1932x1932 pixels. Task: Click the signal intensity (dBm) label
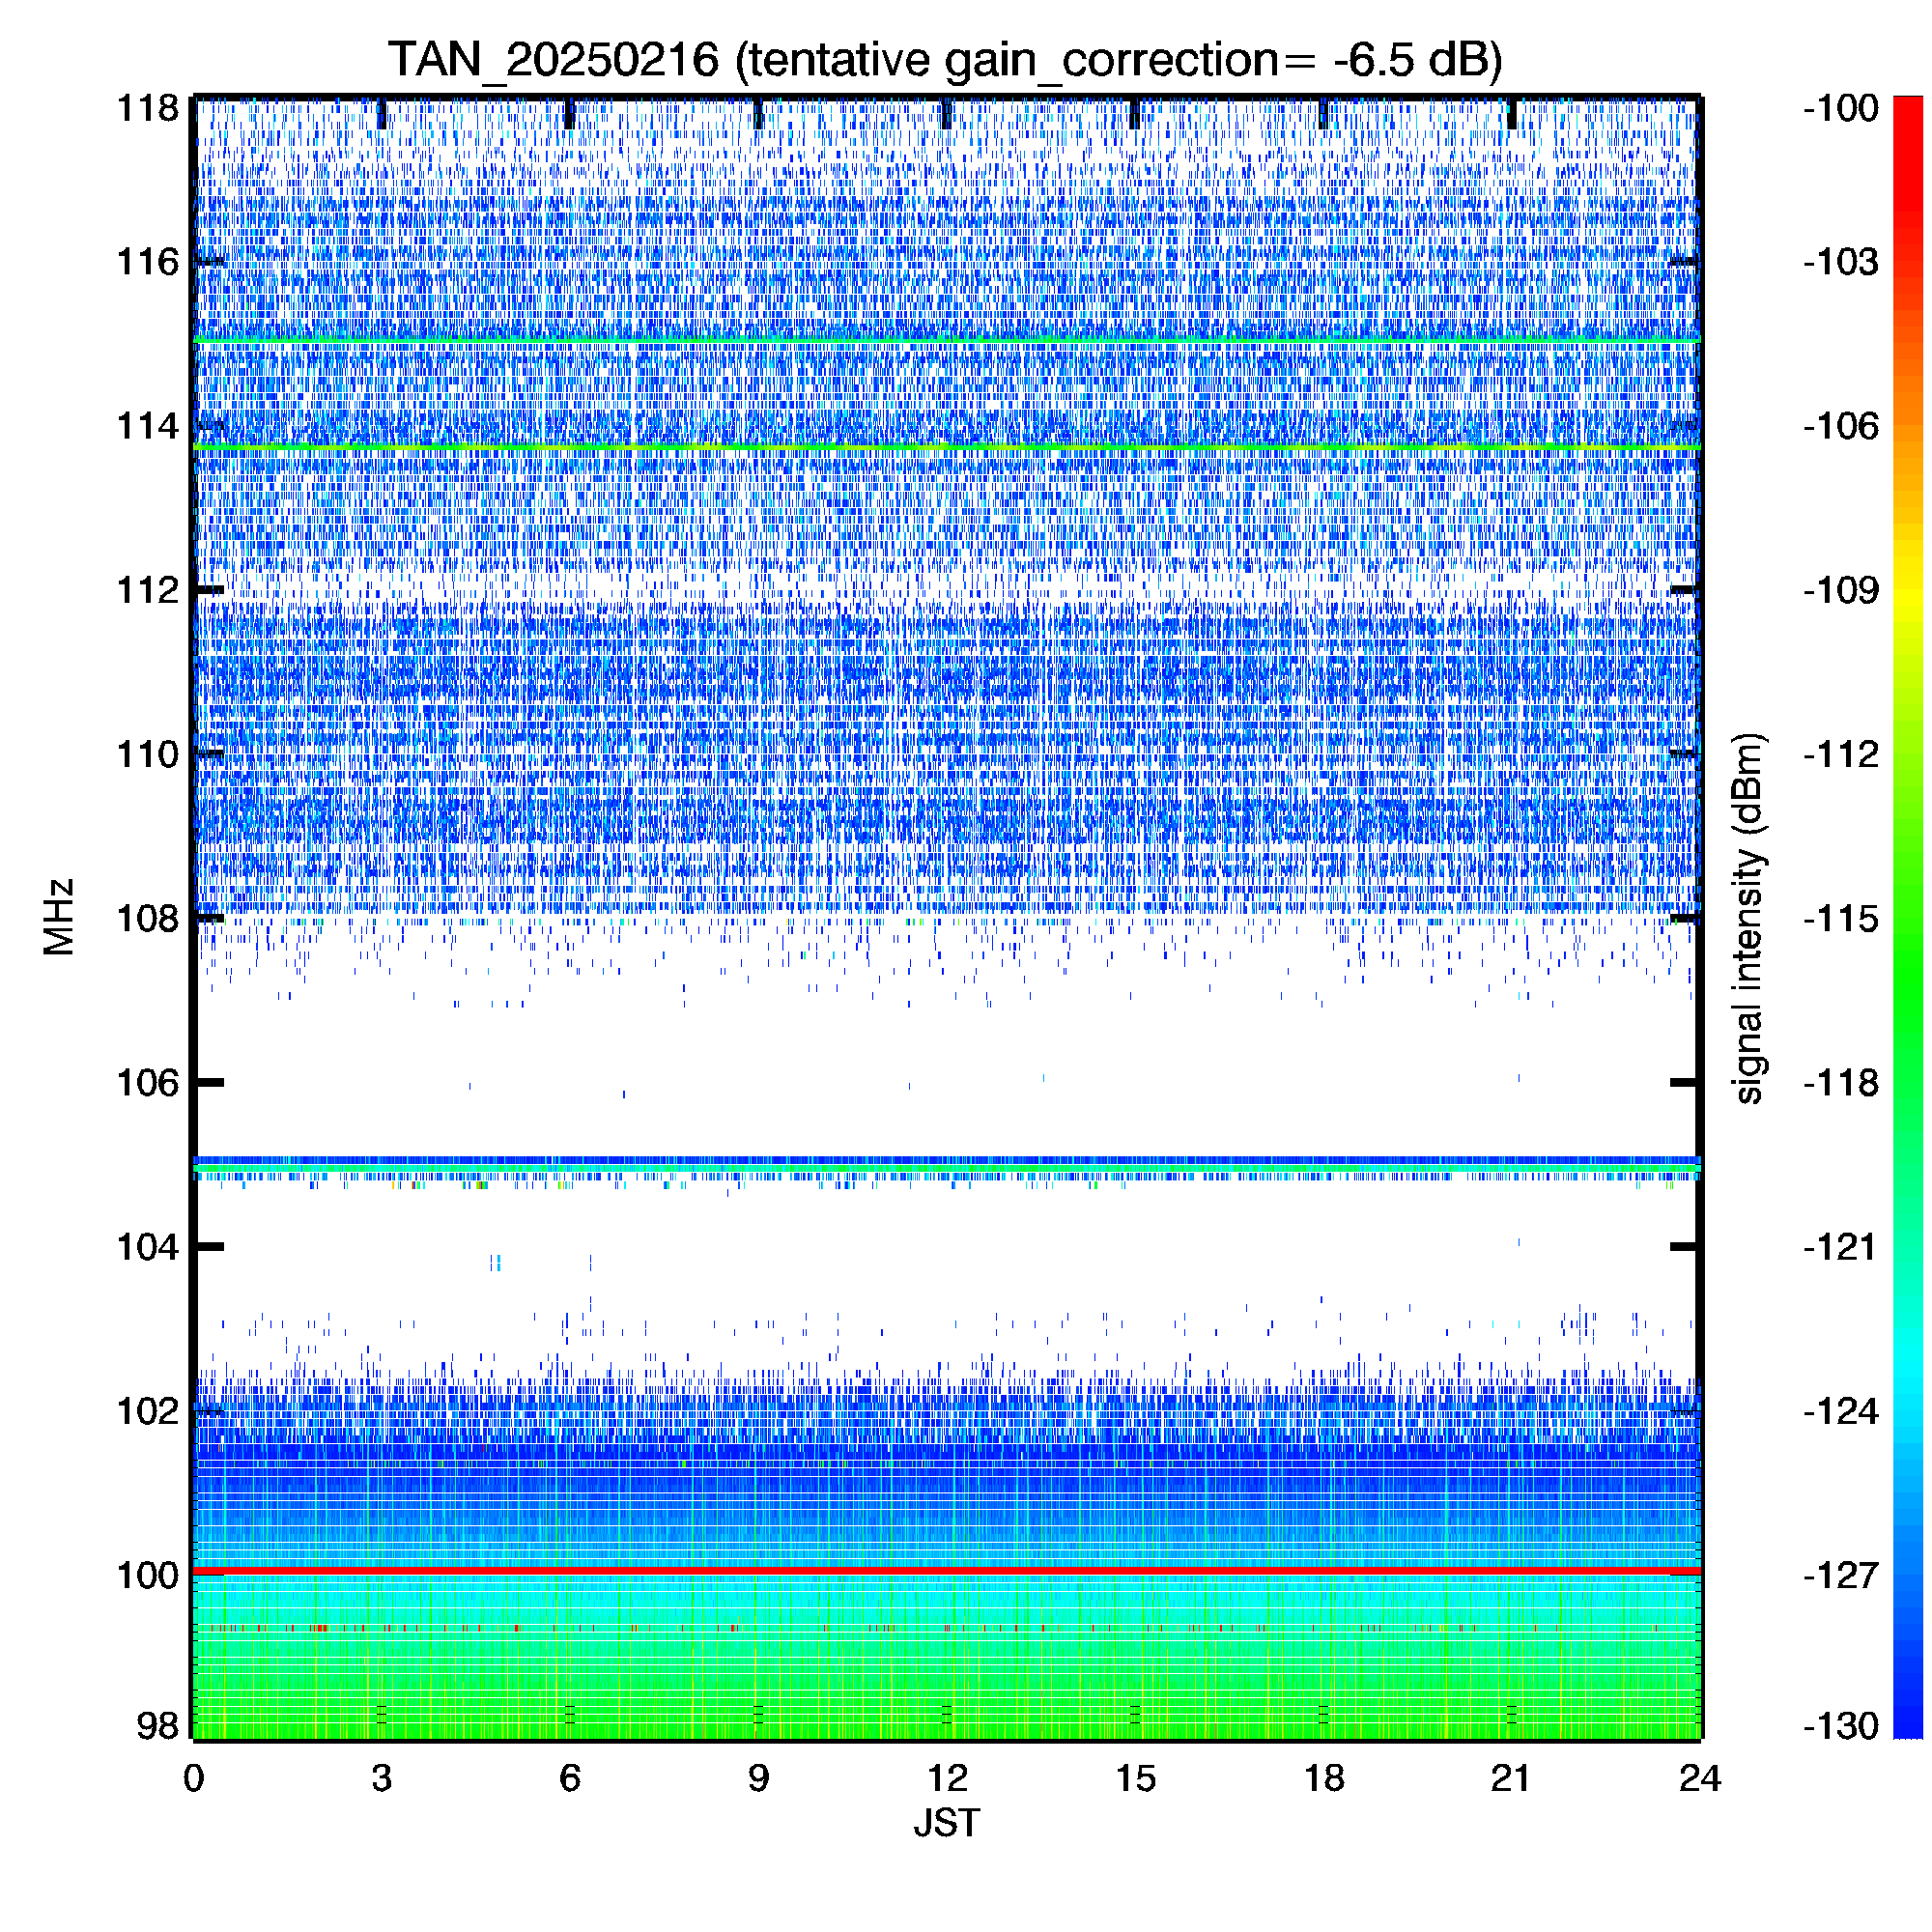click(x=1748, y=918)
